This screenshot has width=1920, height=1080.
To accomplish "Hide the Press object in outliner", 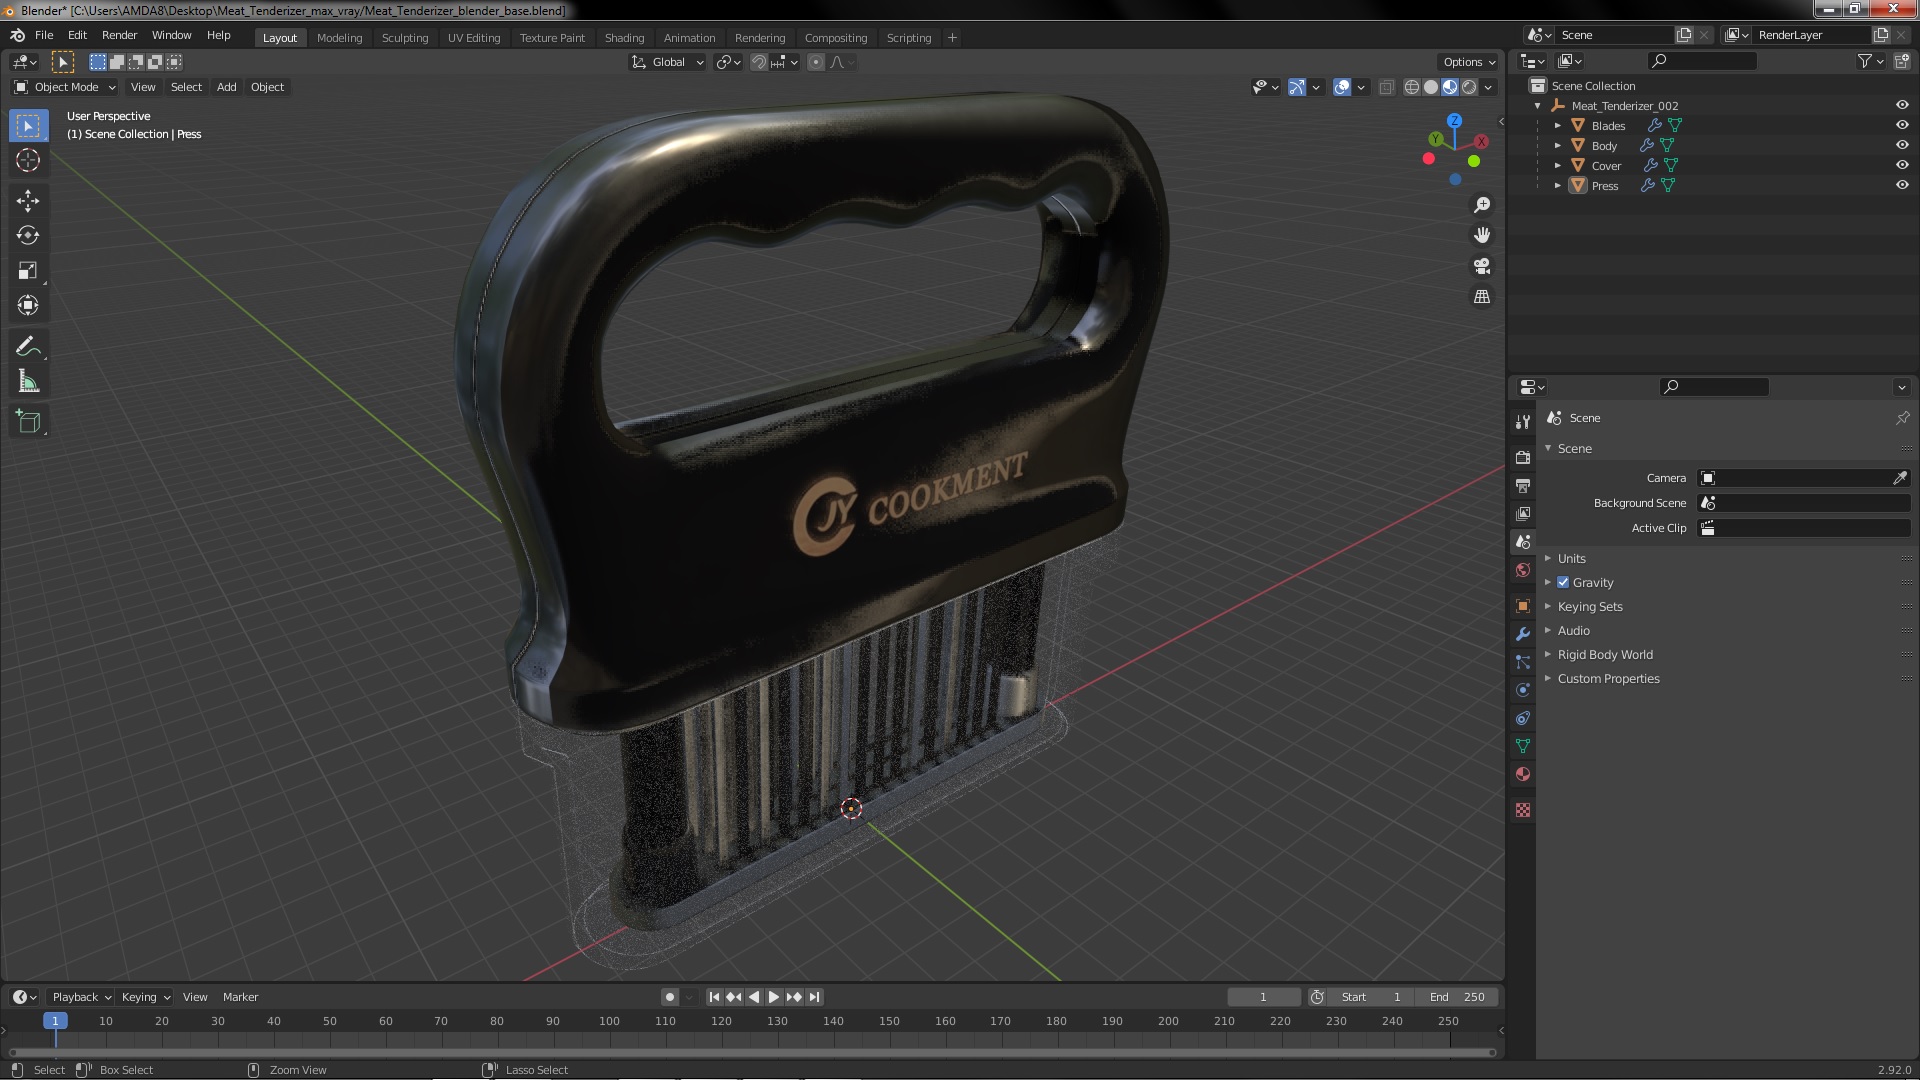I will point(1902,185).
